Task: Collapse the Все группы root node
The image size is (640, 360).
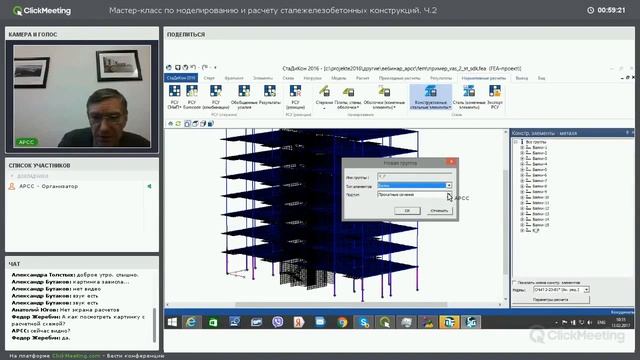Action: coord(516,142)
